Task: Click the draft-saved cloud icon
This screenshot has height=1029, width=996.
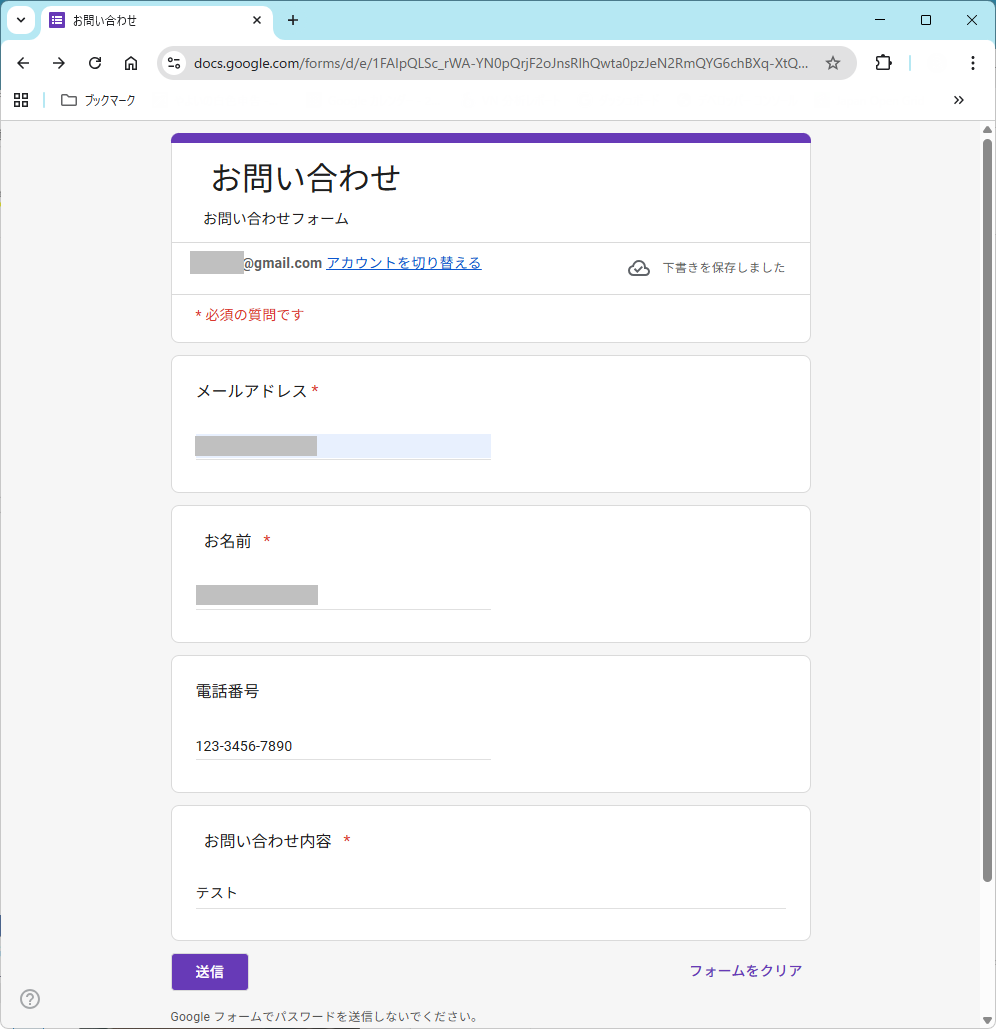Action: 639,267
